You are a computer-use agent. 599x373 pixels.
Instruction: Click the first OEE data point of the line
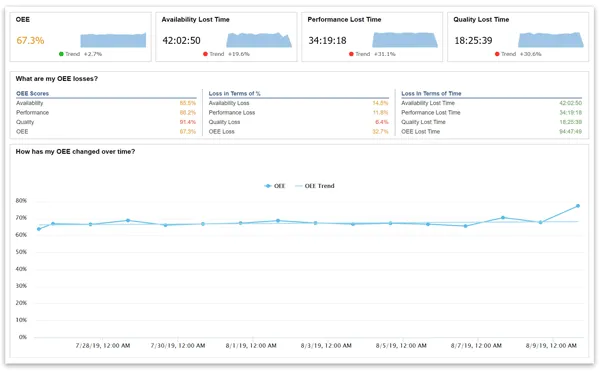pos(39,229)
